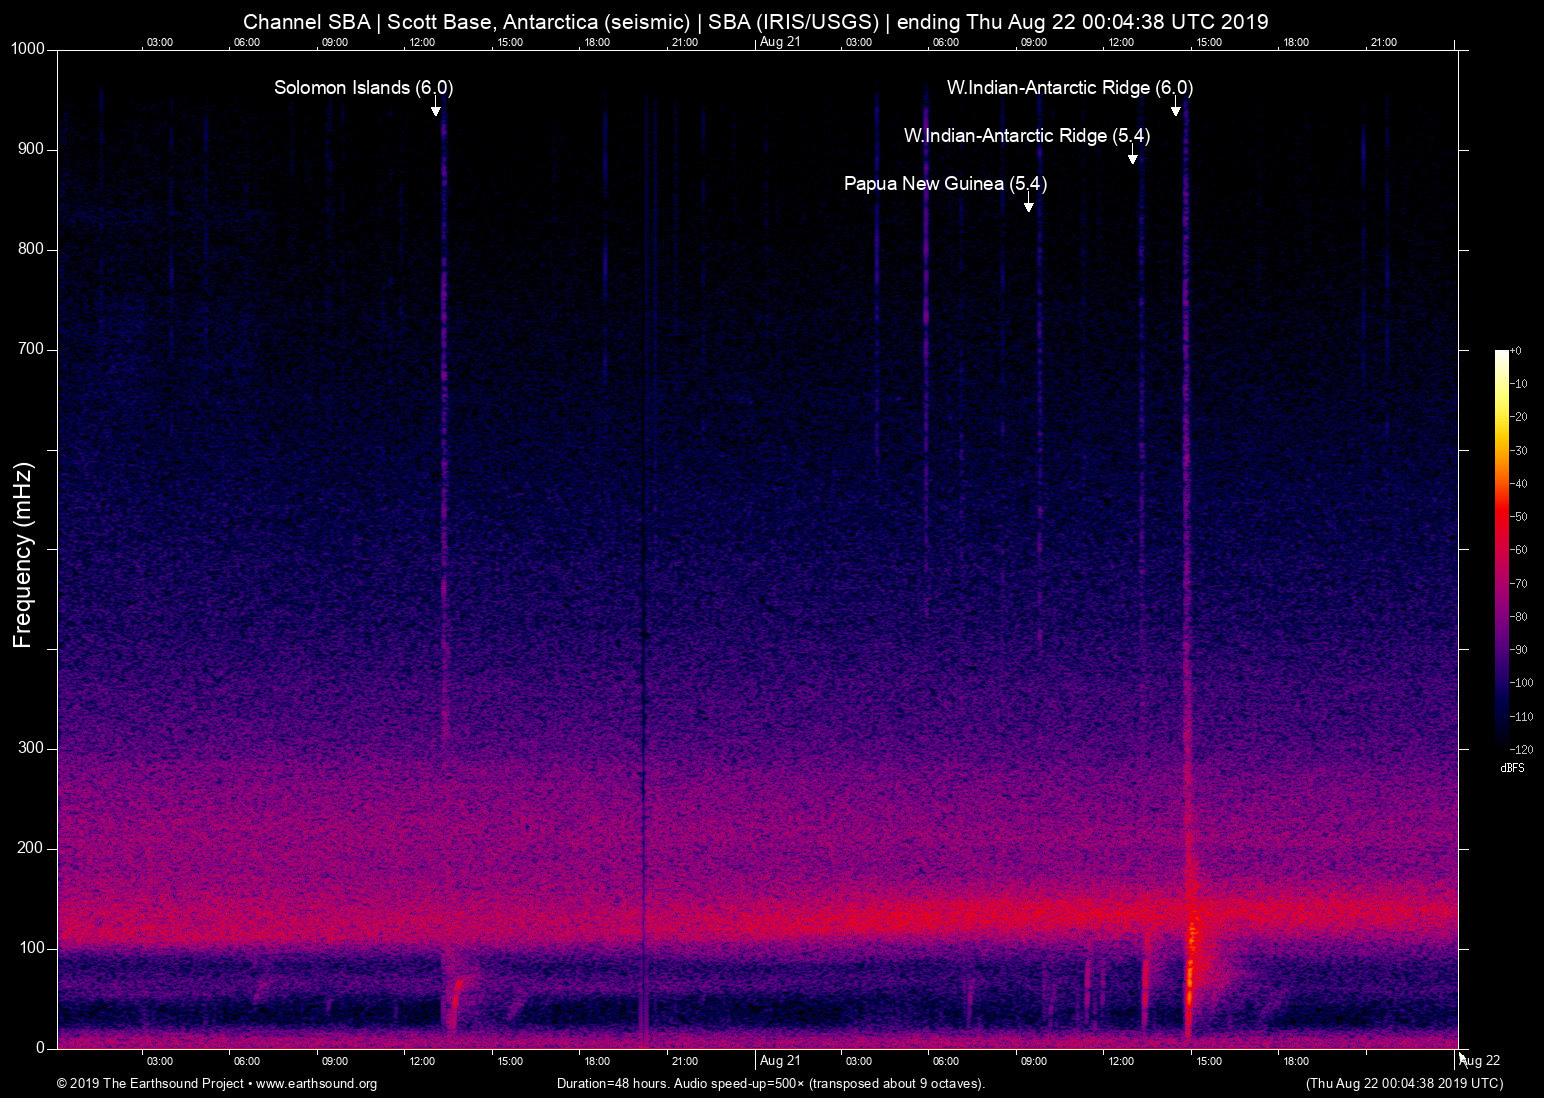Screen dimensions: 1544x1098
Task: Click the W.Indian-Antarctic Ridge (6.0) event label
Action: [x=1069, y=88]
